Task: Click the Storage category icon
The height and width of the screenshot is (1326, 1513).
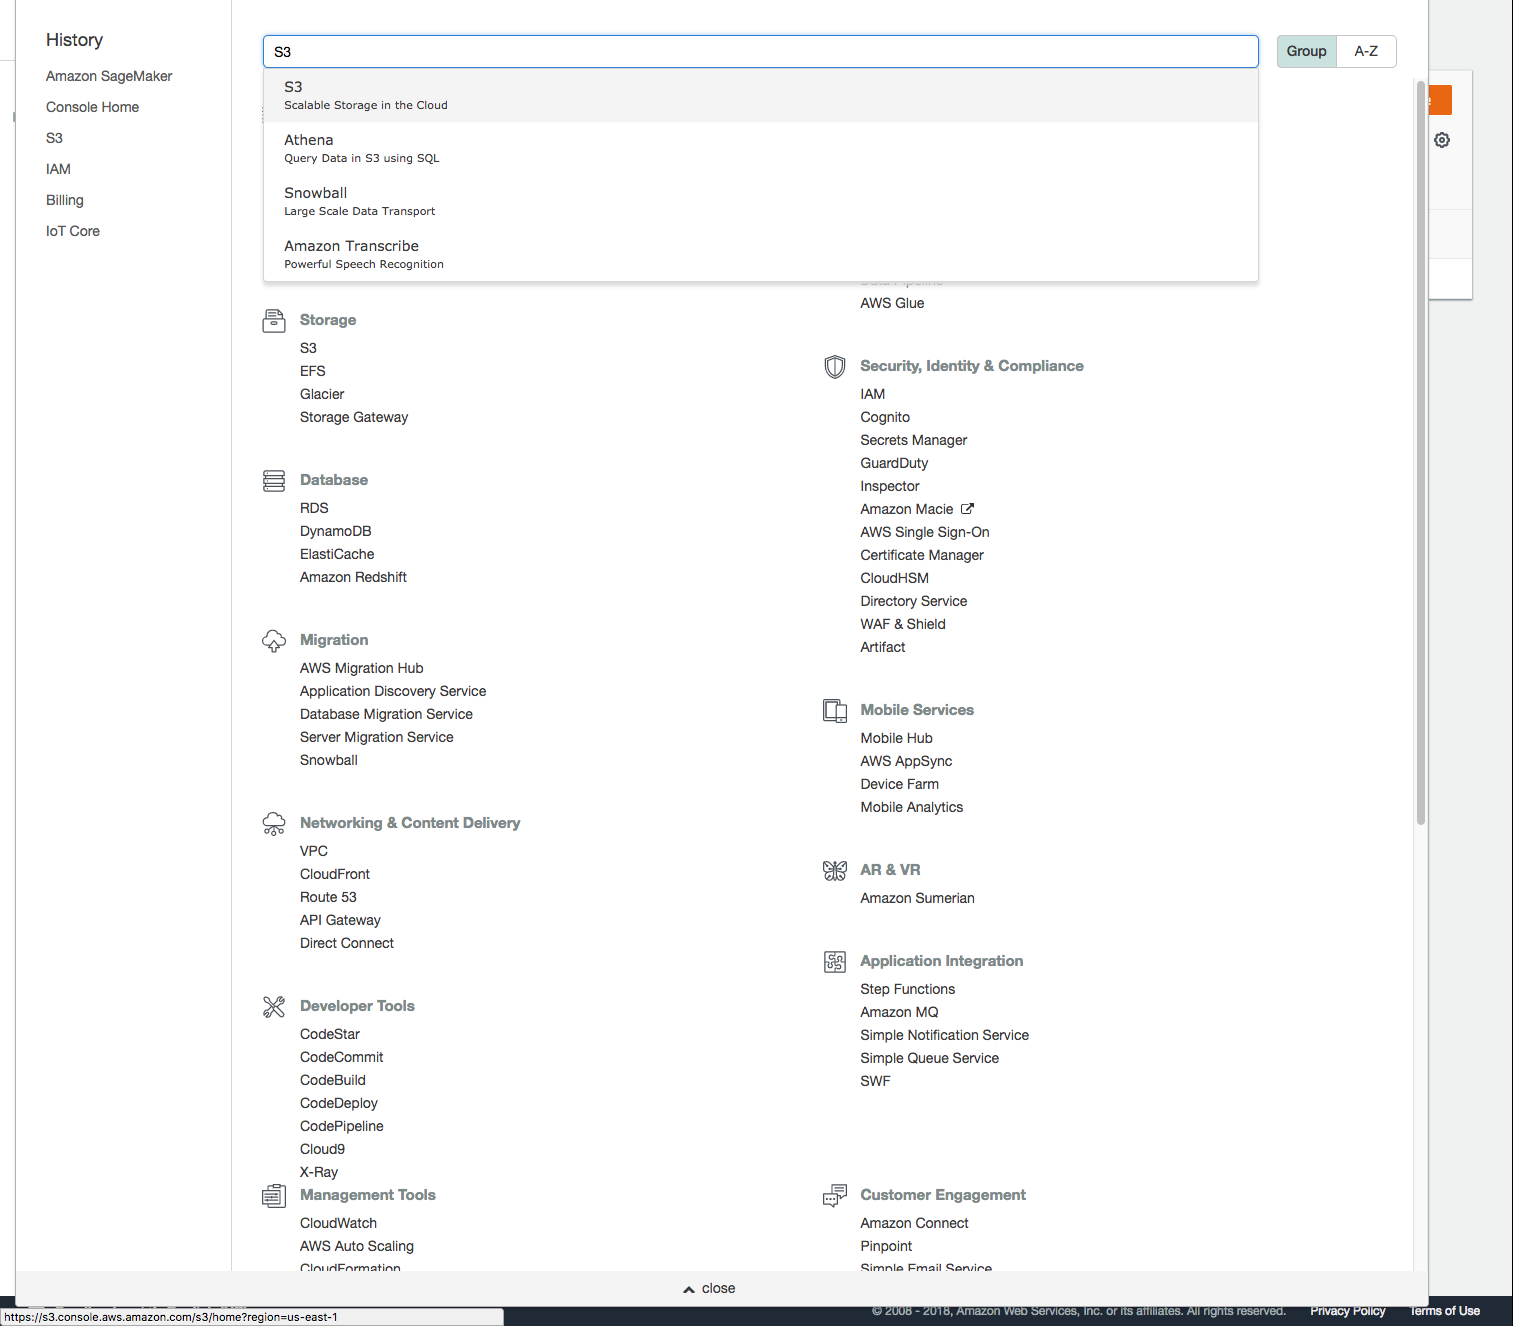Action: 274,321
